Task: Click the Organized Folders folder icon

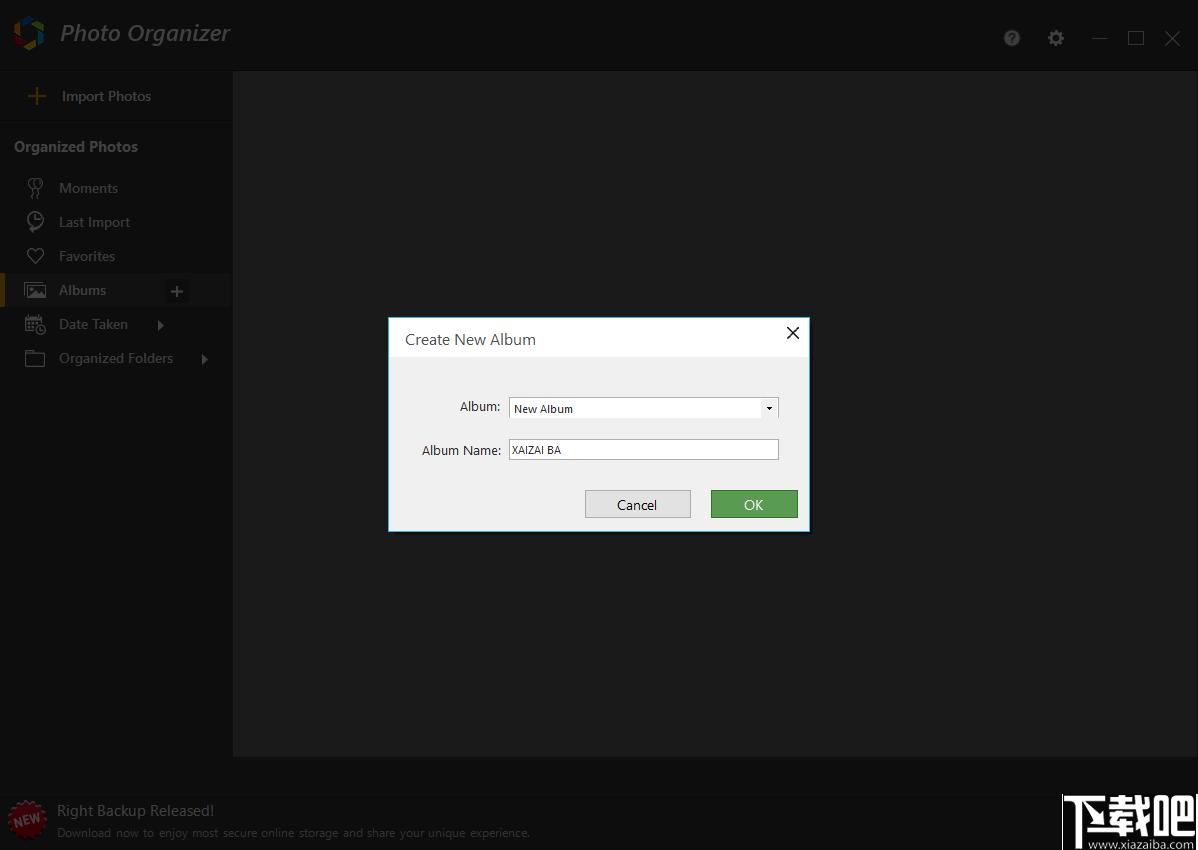Action: (x=35, y=358)
